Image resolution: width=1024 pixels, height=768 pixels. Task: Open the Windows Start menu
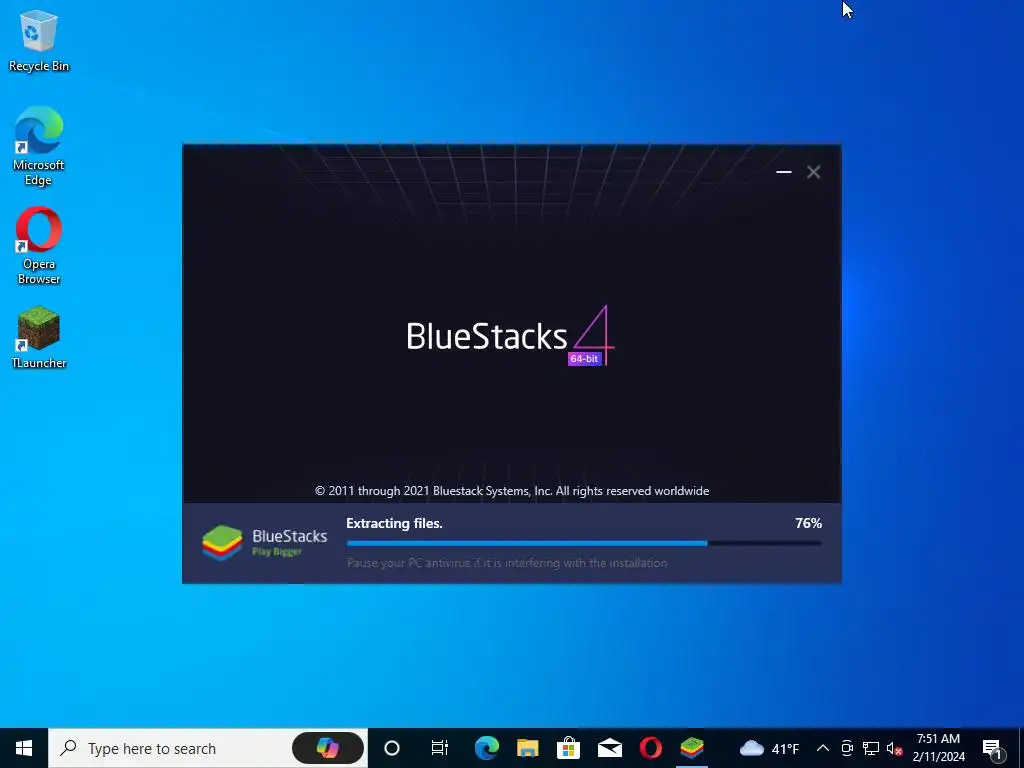point(24,748)
